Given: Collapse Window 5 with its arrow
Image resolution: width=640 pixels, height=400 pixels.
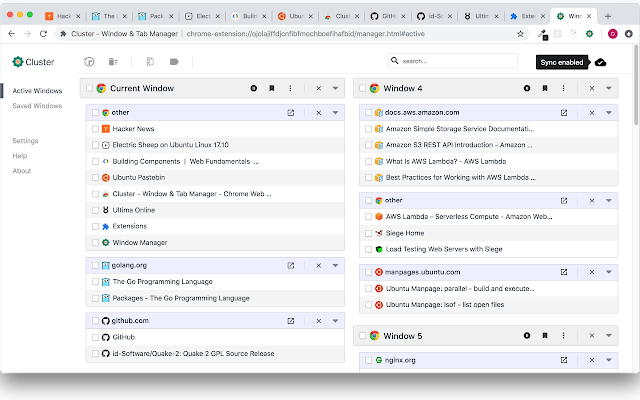Looking at the screenshot, I should pos(609,336).
